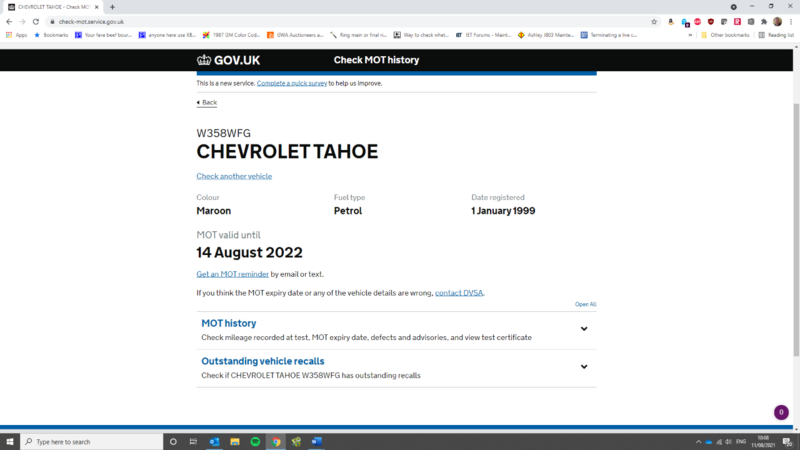Click the Back link on the page
Viewport: 800px width, 450px height.
click(207, 103)
